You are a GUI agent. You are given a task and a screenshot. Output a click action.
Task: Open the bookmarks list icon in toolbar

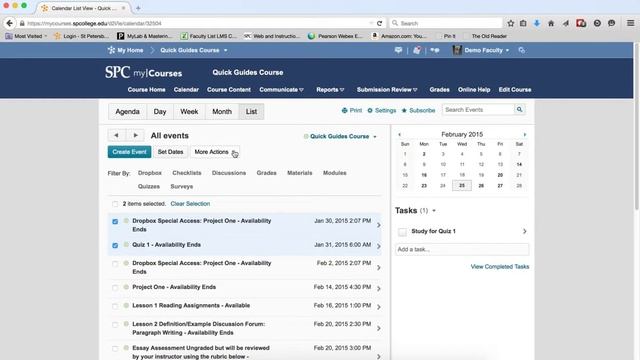(x=523, y=23)
